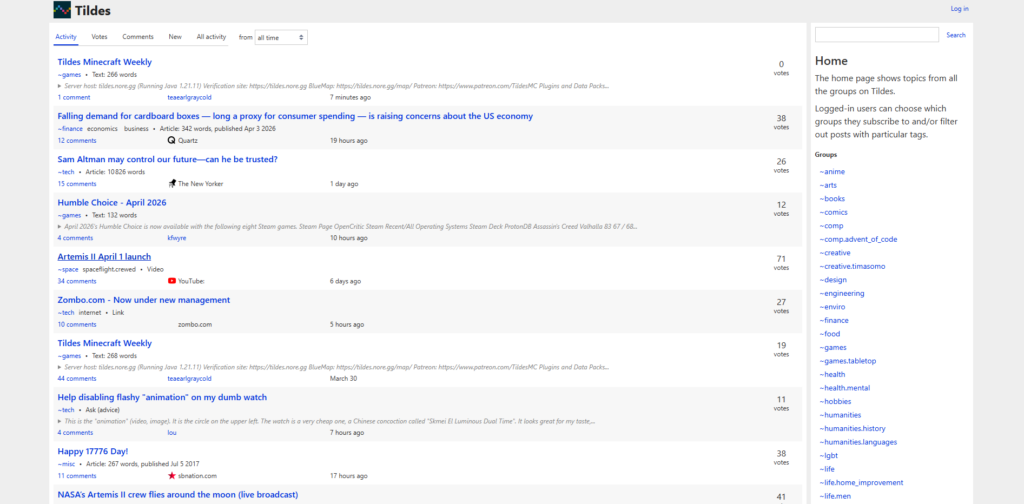Click The New Yorker source icon
1024x504 pixels.
coord(172,184)
